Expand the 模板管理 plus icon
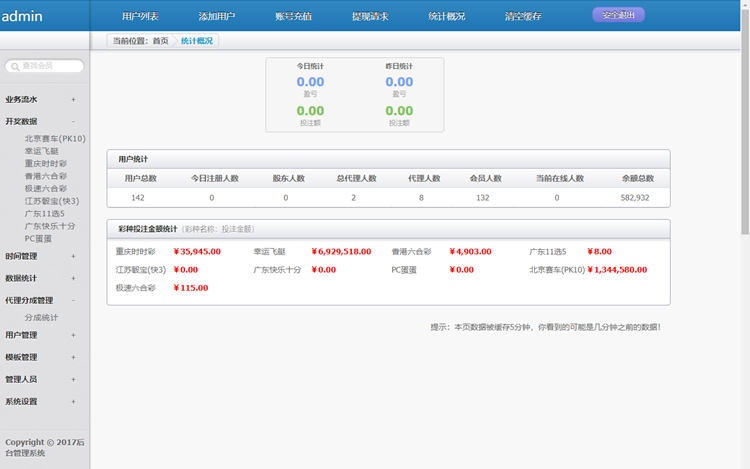Screen dimensions: 750x469 (73, 357)
